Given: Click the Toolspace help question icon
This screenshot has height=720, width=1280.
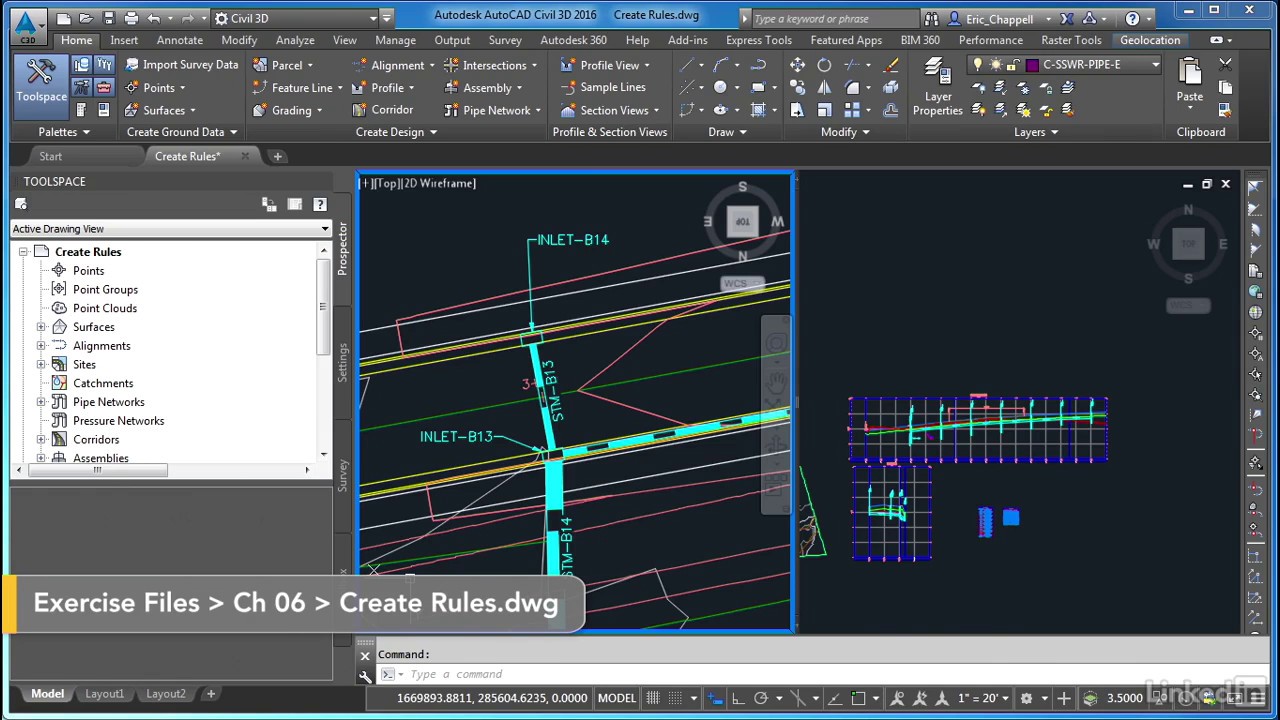Looking at the screenshot, I should (x=320, y=204).
